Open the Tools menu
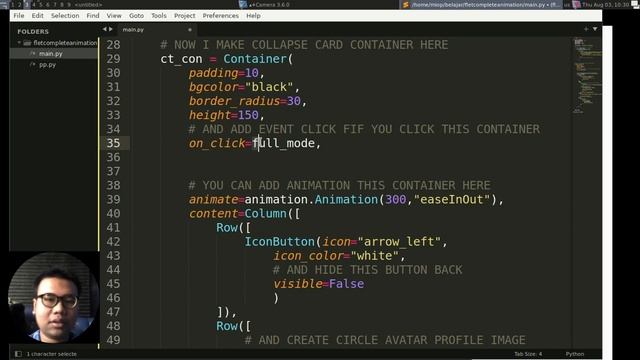The width and height of the screenshot is (640, 360). click(x=159, y=16)
